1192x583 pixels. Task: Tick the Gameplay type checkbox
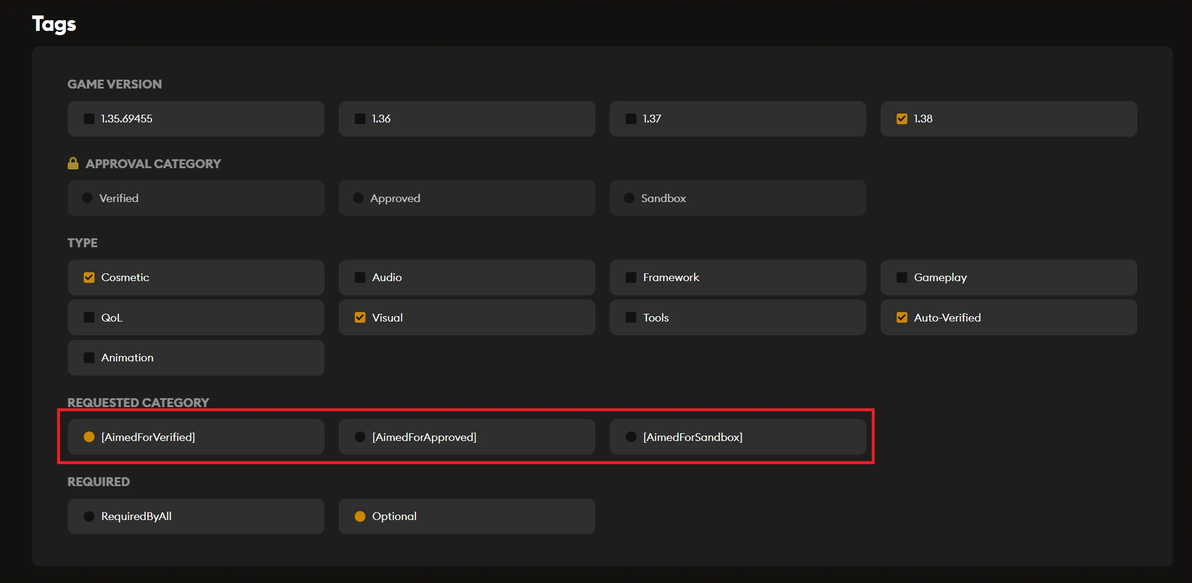pos(902,278)
